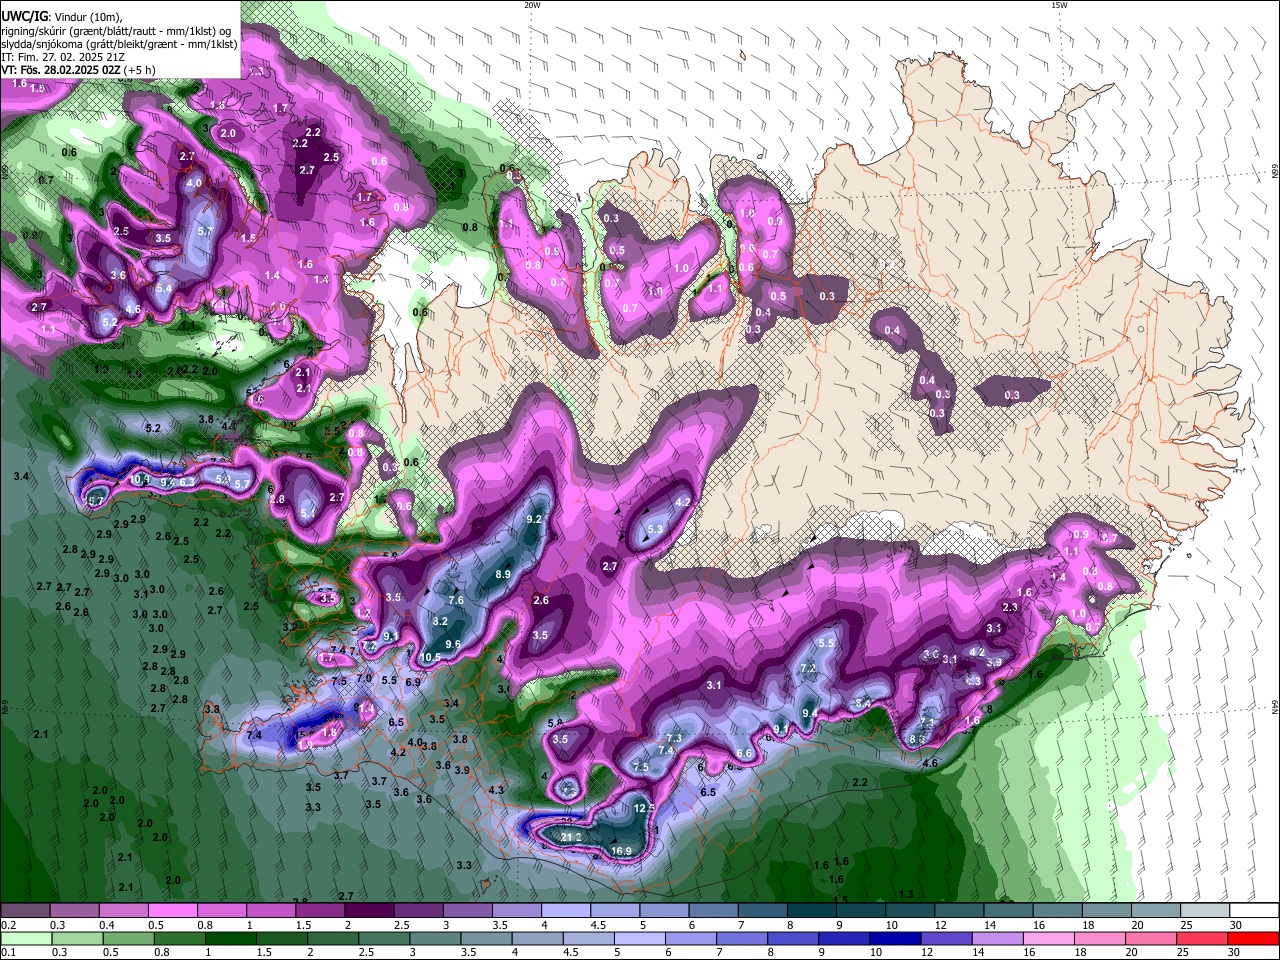Click the '0.8' label on the upper snow scale

point(205,925)
